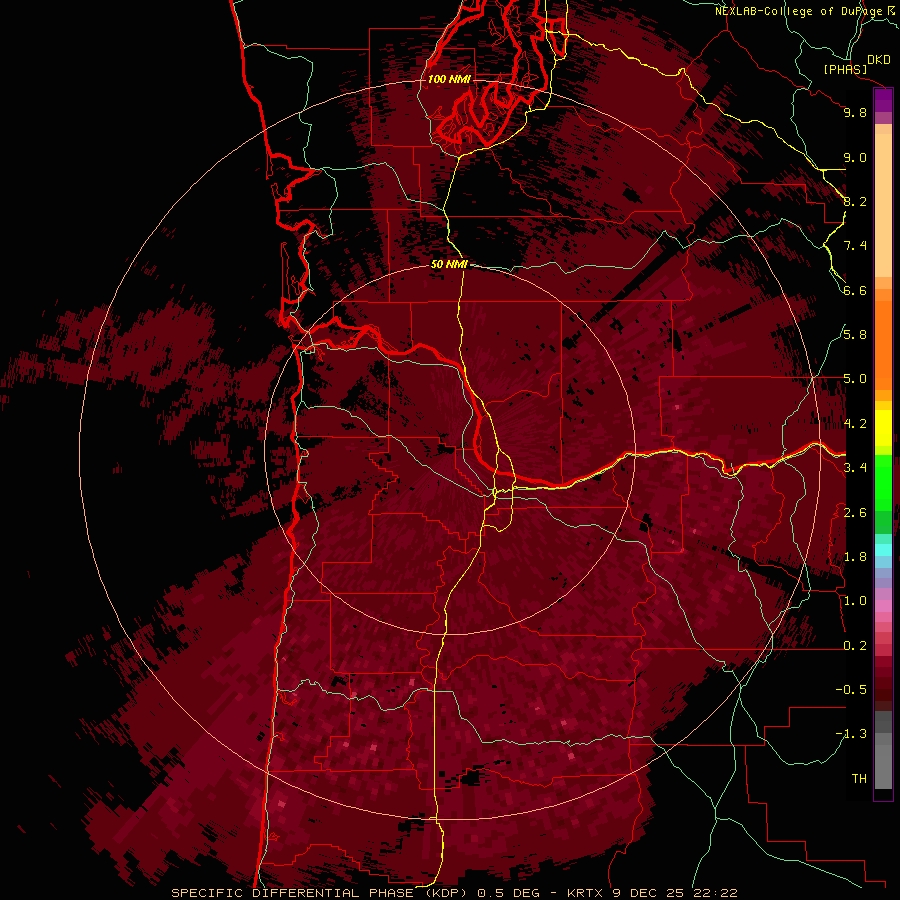Click the 5.8 legend value

click(855, 335)
